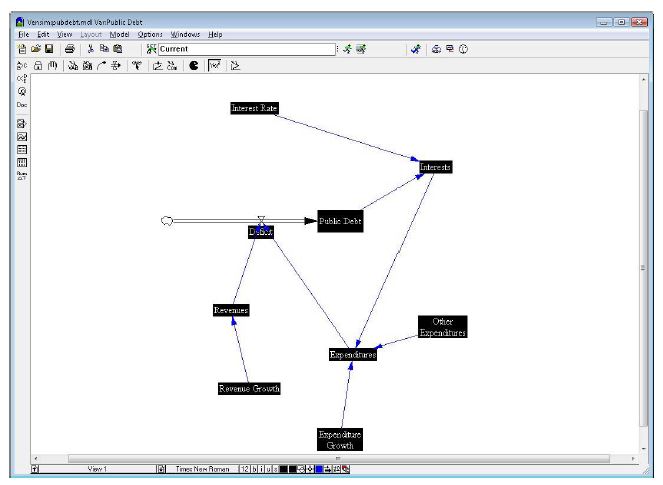Image resolution: width=663 pixels, height=485 pixels.
Task: Open the Document tool in the left sidebar
Action: [x=22, y=104]
